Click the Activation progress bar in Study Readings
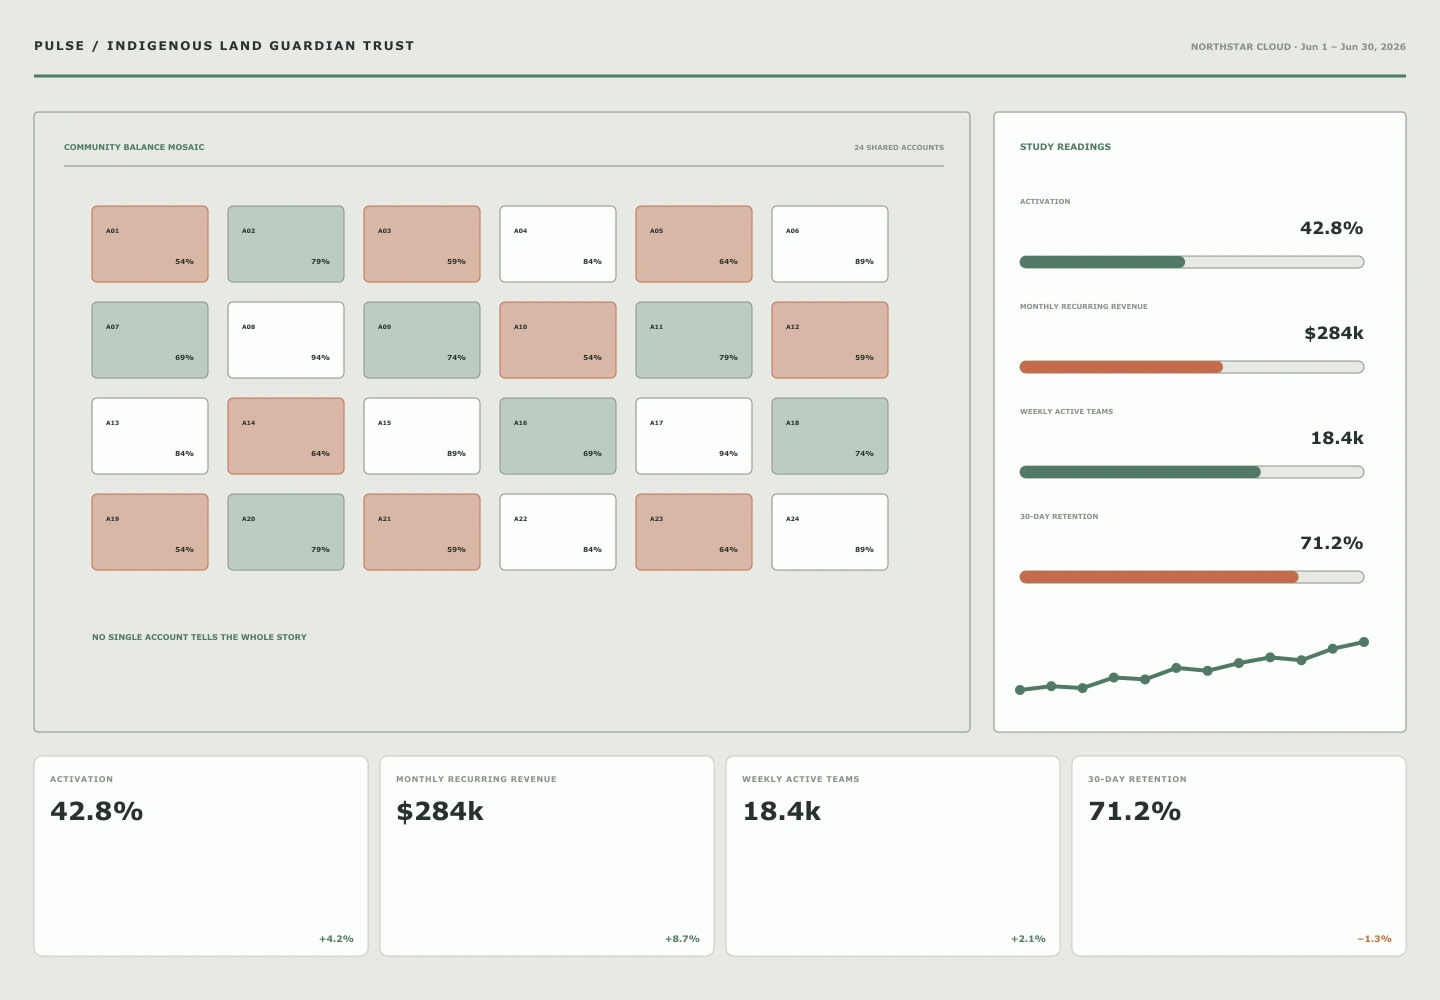 click(x=1192, y=262)
